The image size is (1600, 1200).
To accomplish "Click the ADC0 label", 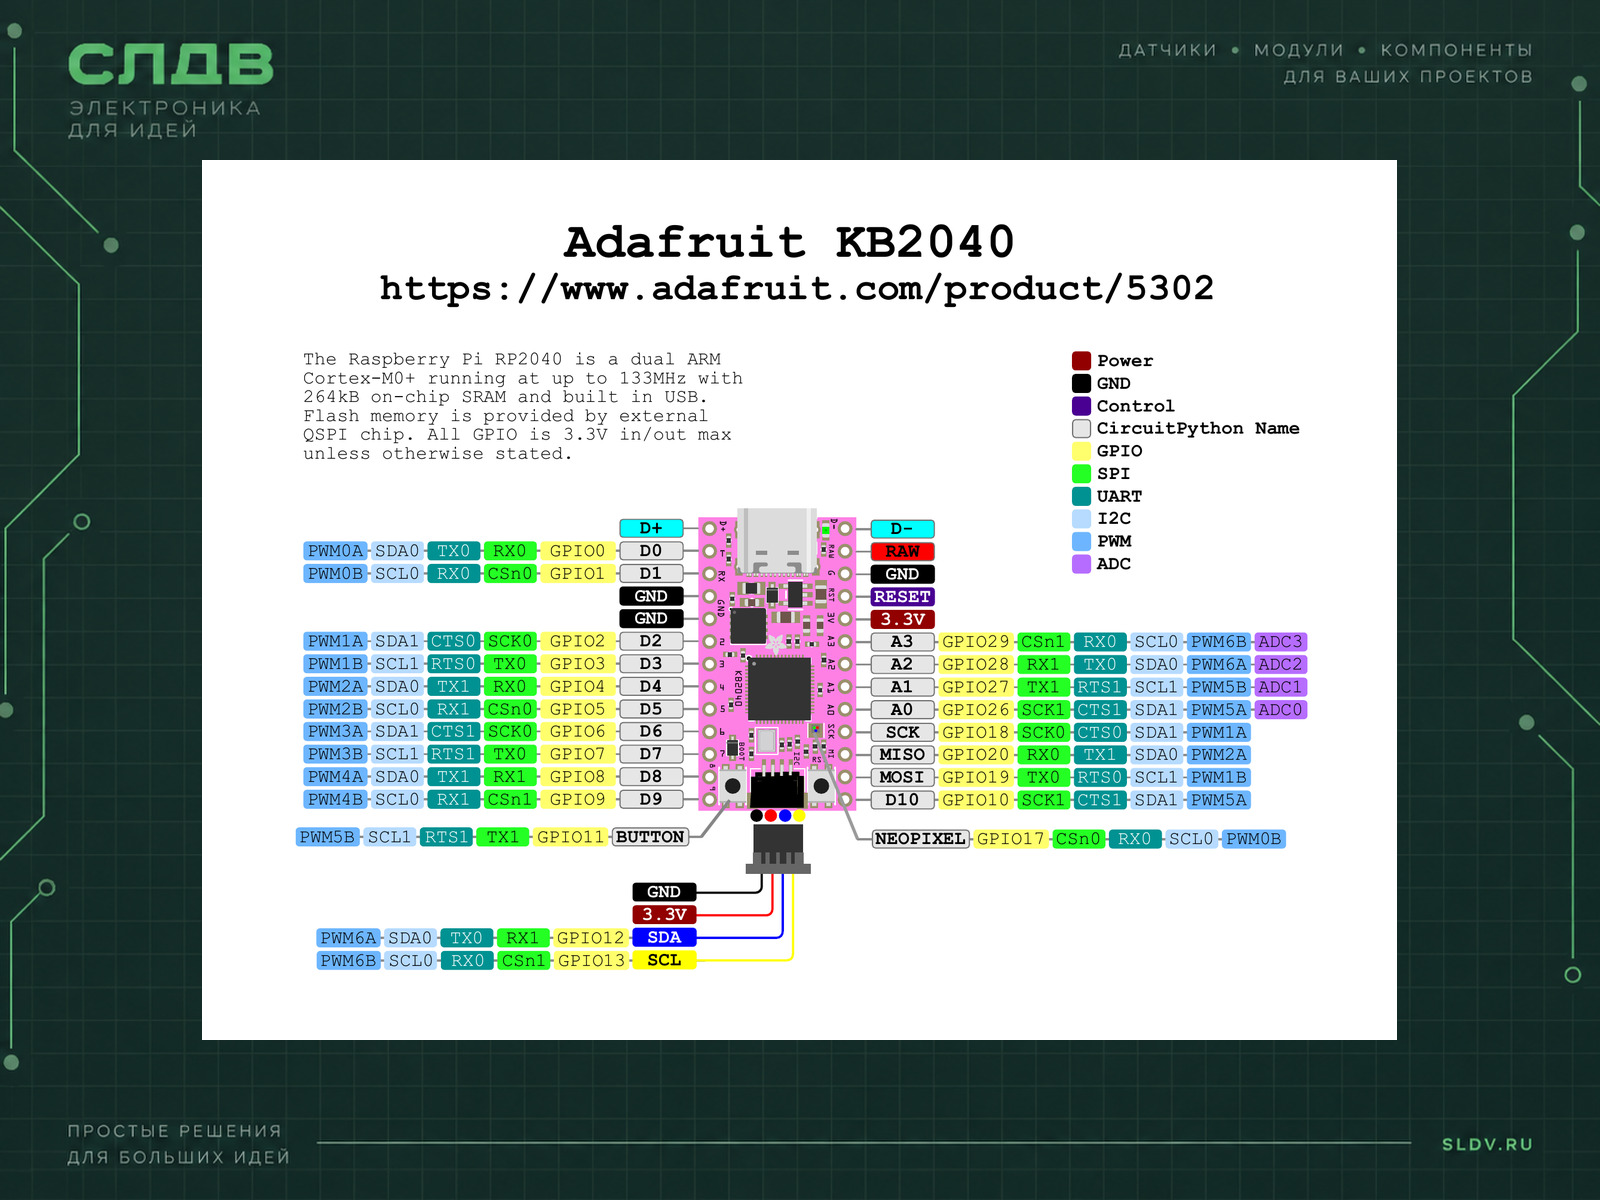I will click(1280, 710).
